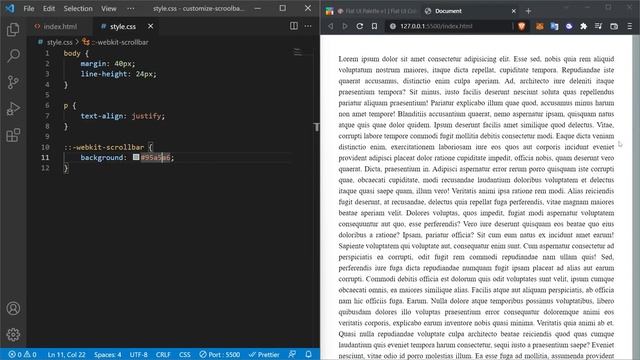Change indentation via Spaces: 4
The width and height of the screenshot is (640, 360).
click(108, 354)
